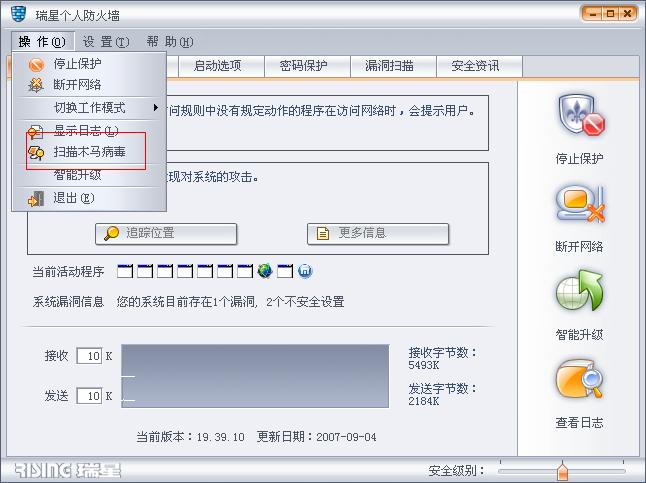Click the 更多信息 button
Viewport: 646px width, 483px height.
pyautogui.click(x=378, y=234)
